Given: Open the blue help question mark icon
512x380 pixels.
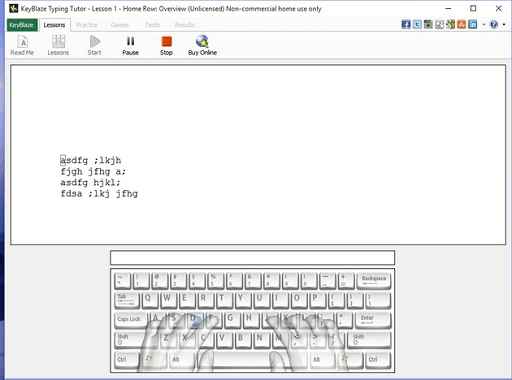Looking at the screenshot, I should point(494,24).
